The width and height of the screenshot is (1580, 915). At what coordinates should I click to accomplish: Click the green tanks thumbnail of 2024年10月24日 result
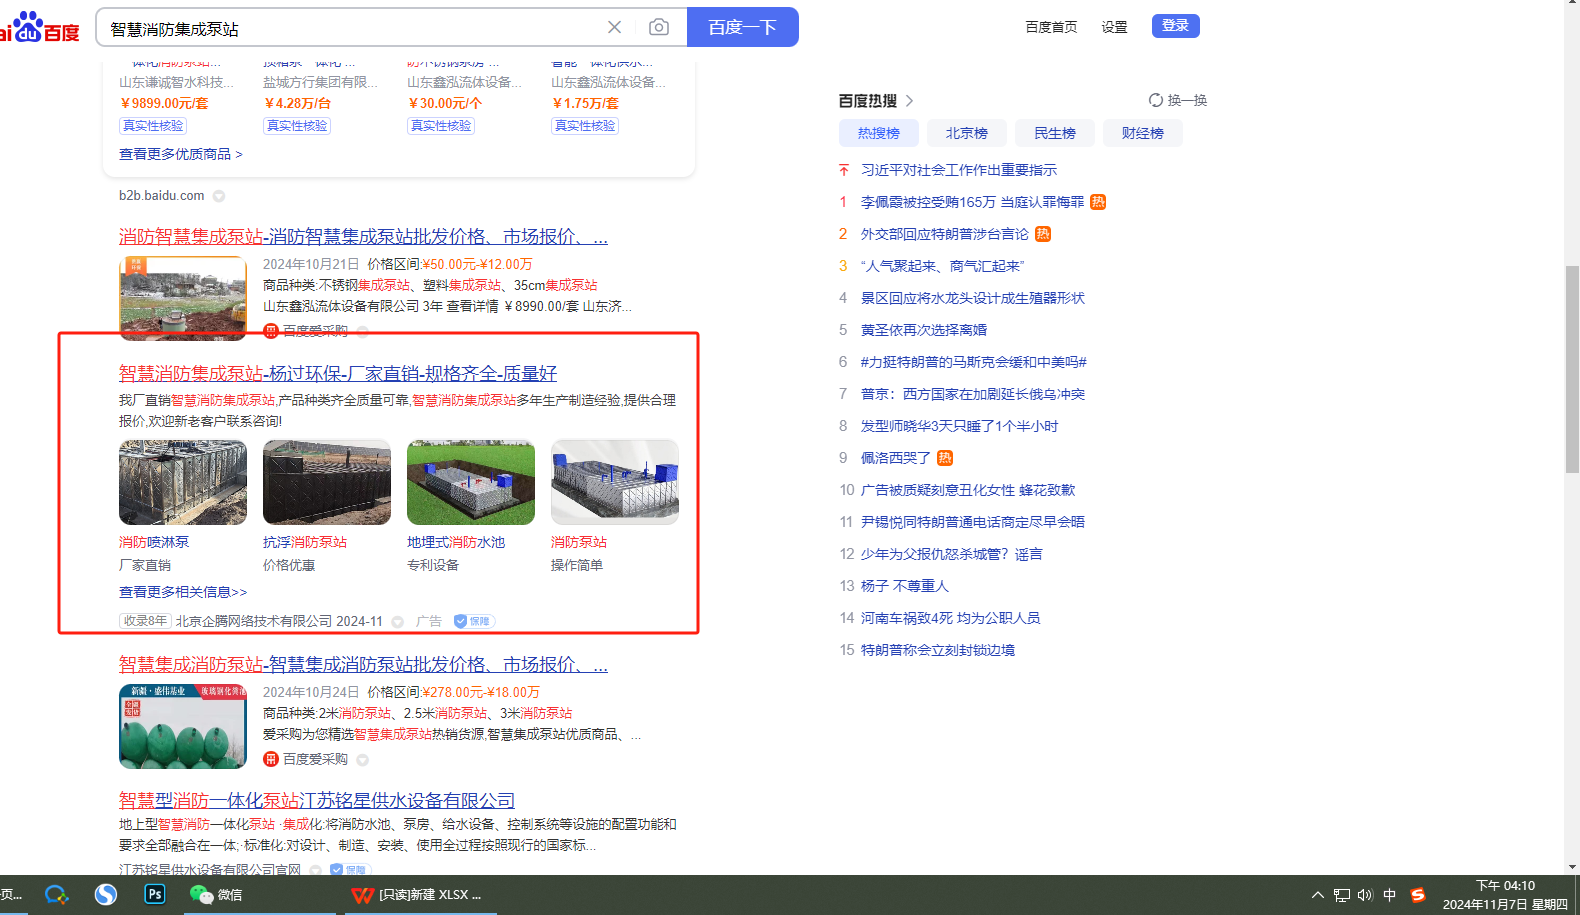[x=183, y=726]
